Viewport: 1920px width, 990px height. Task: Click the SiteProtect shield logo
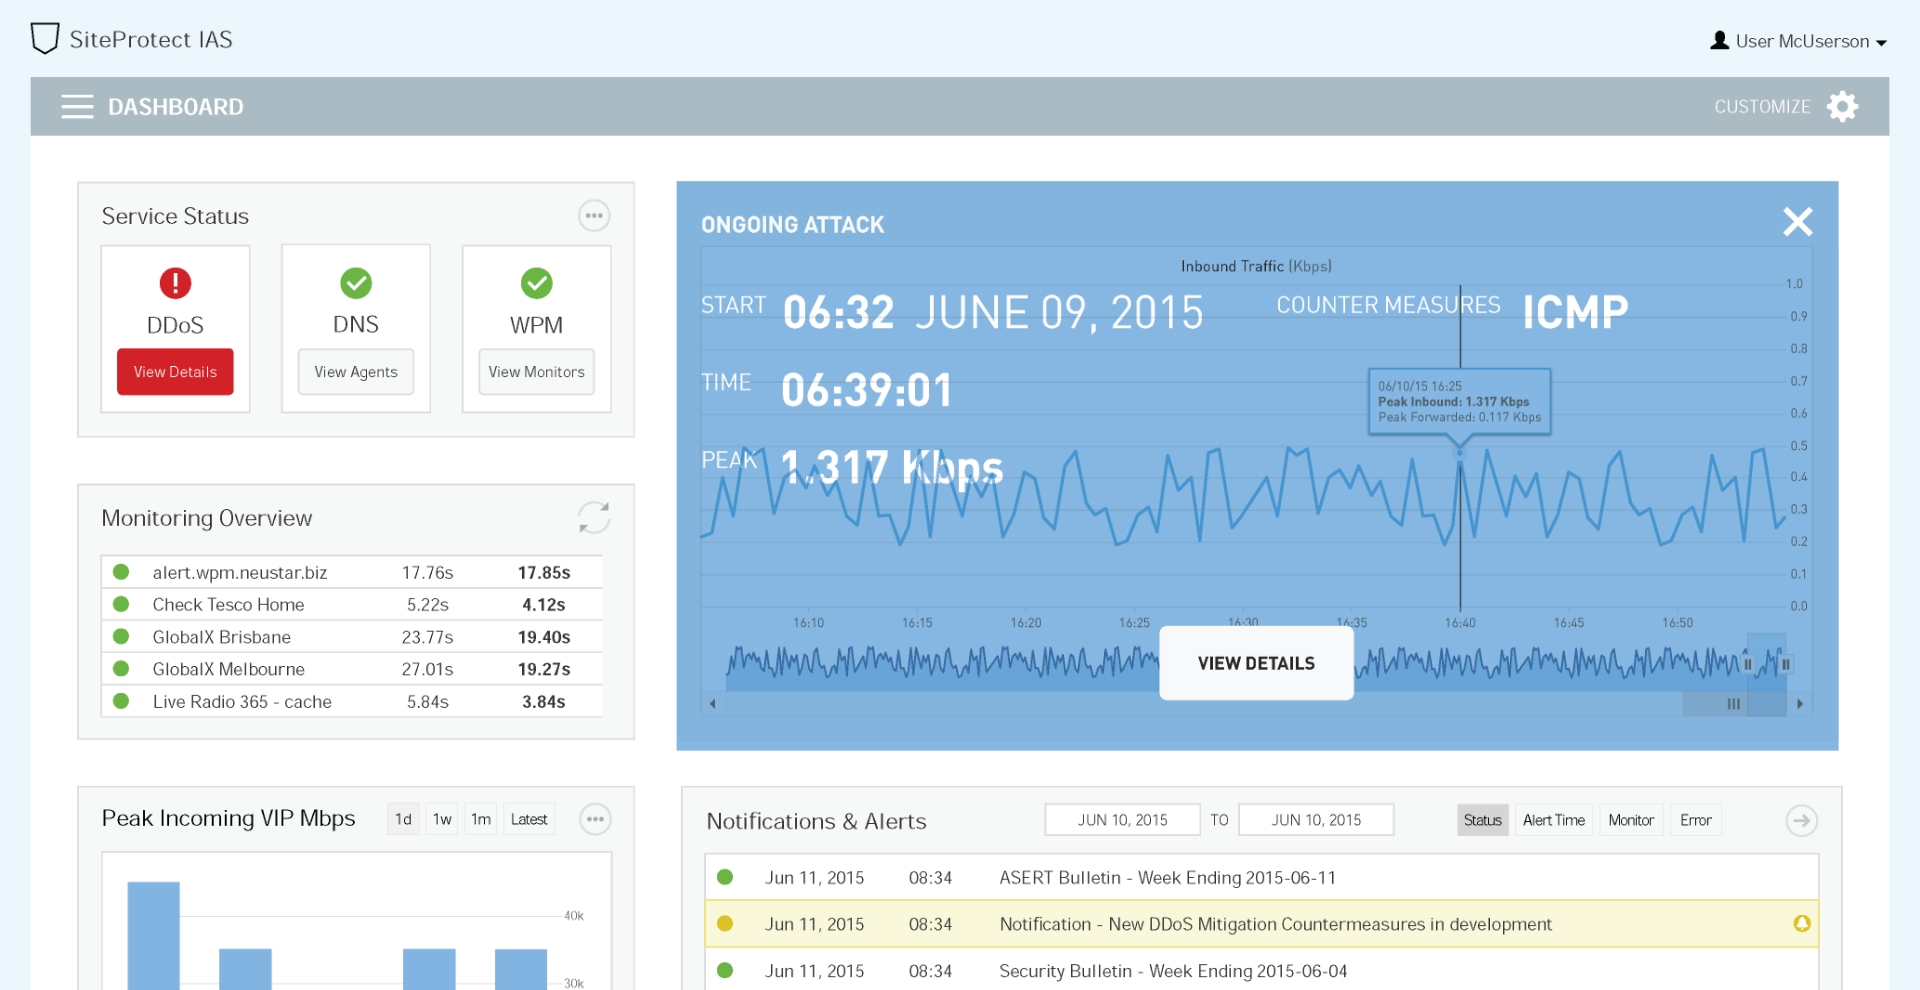click(x=45, y=39)
